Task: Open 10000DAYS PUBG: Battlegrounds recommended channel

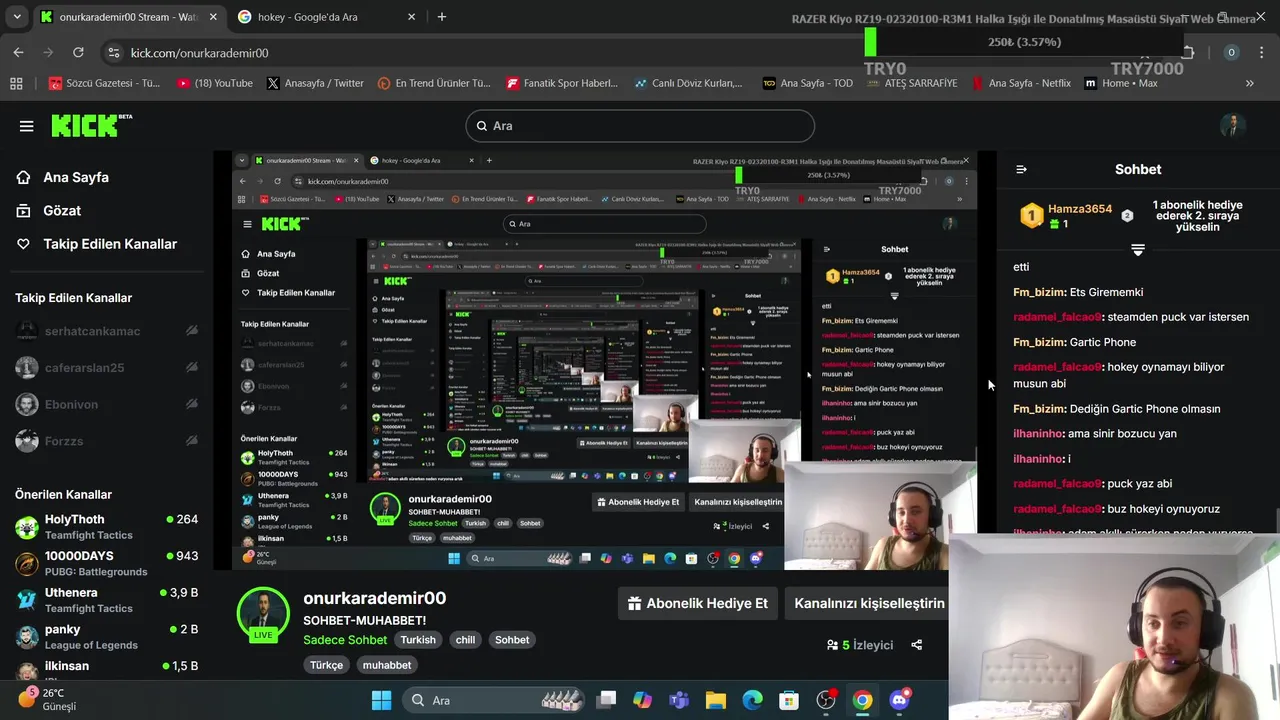Action: 107,563
